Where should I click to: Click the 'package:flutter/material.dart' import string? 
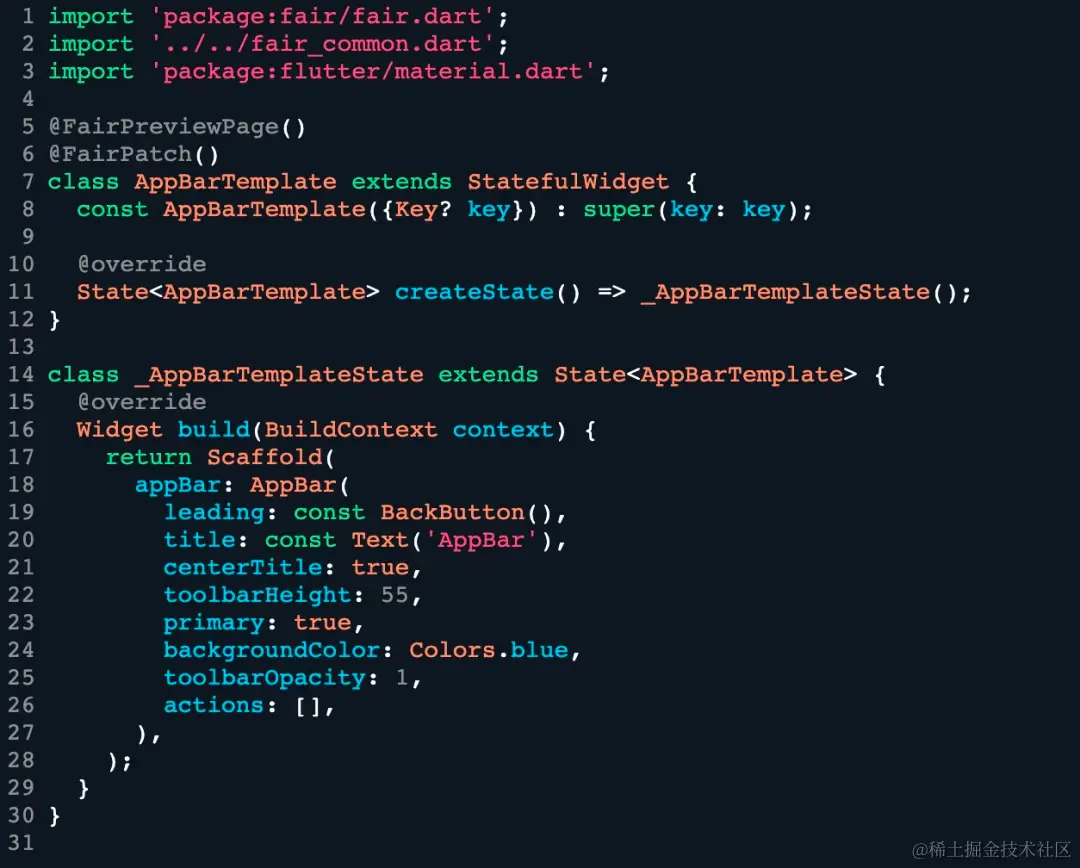coord(373,72)
